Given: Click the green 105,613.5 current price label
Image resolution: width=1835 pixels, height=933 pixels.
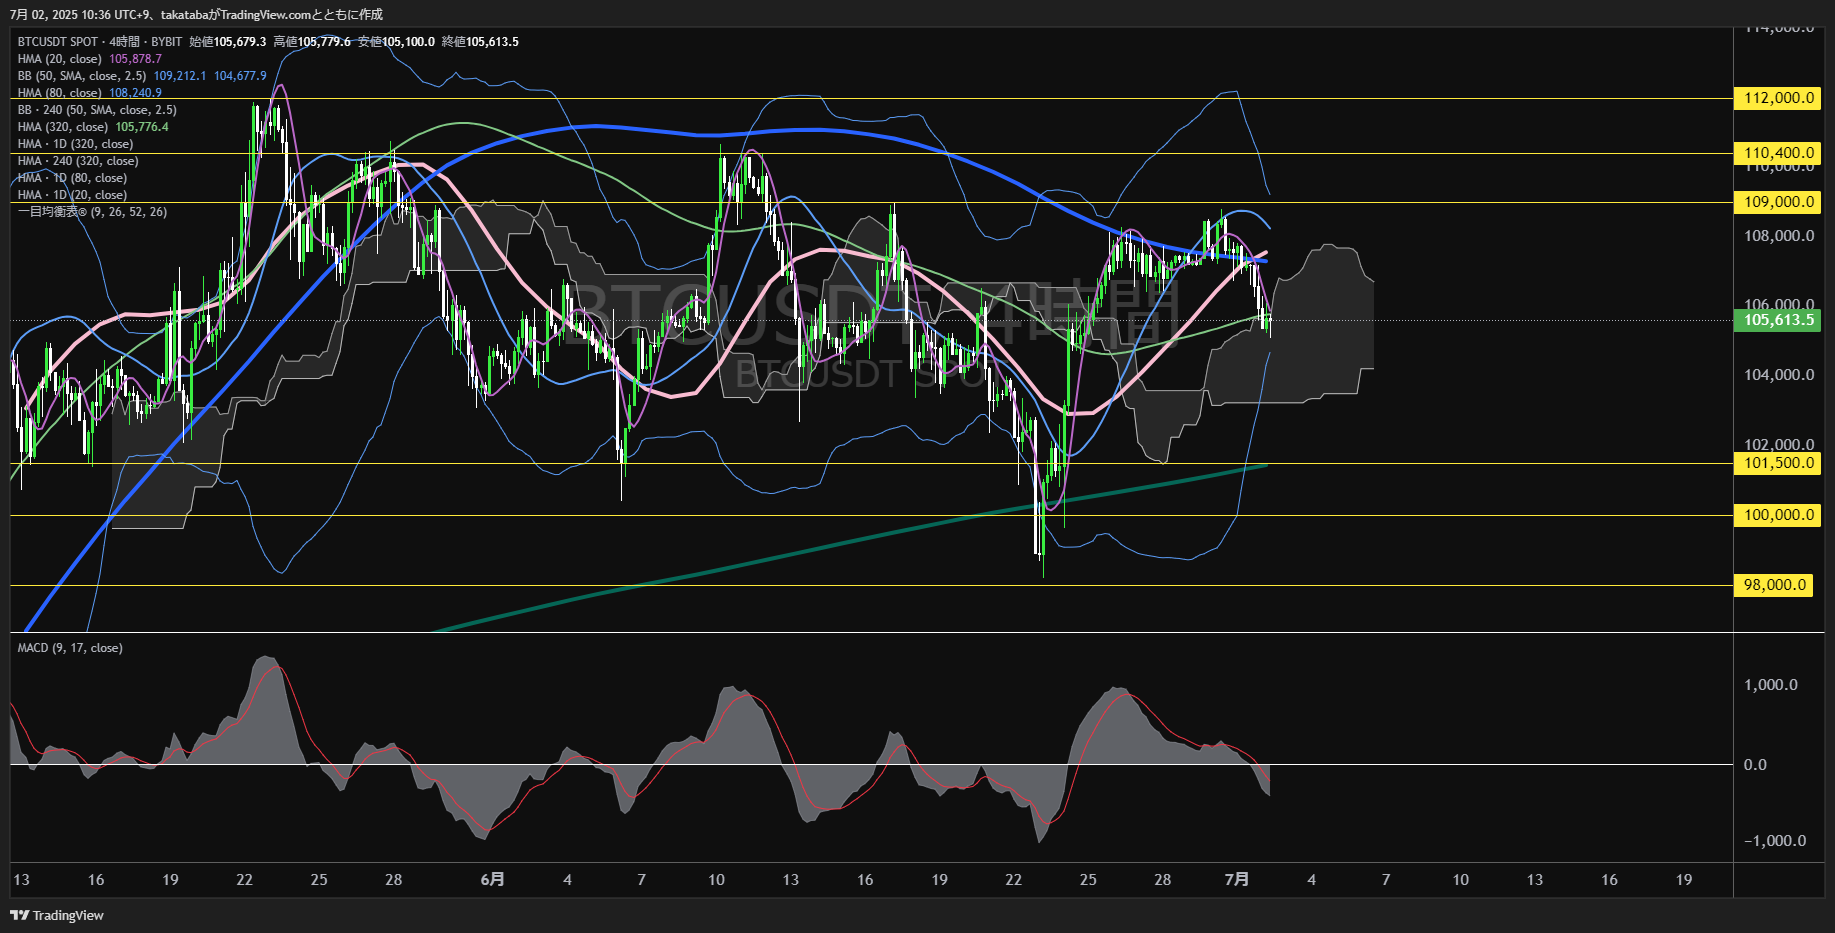Looking at the screenshot, I should [1776, 320].
